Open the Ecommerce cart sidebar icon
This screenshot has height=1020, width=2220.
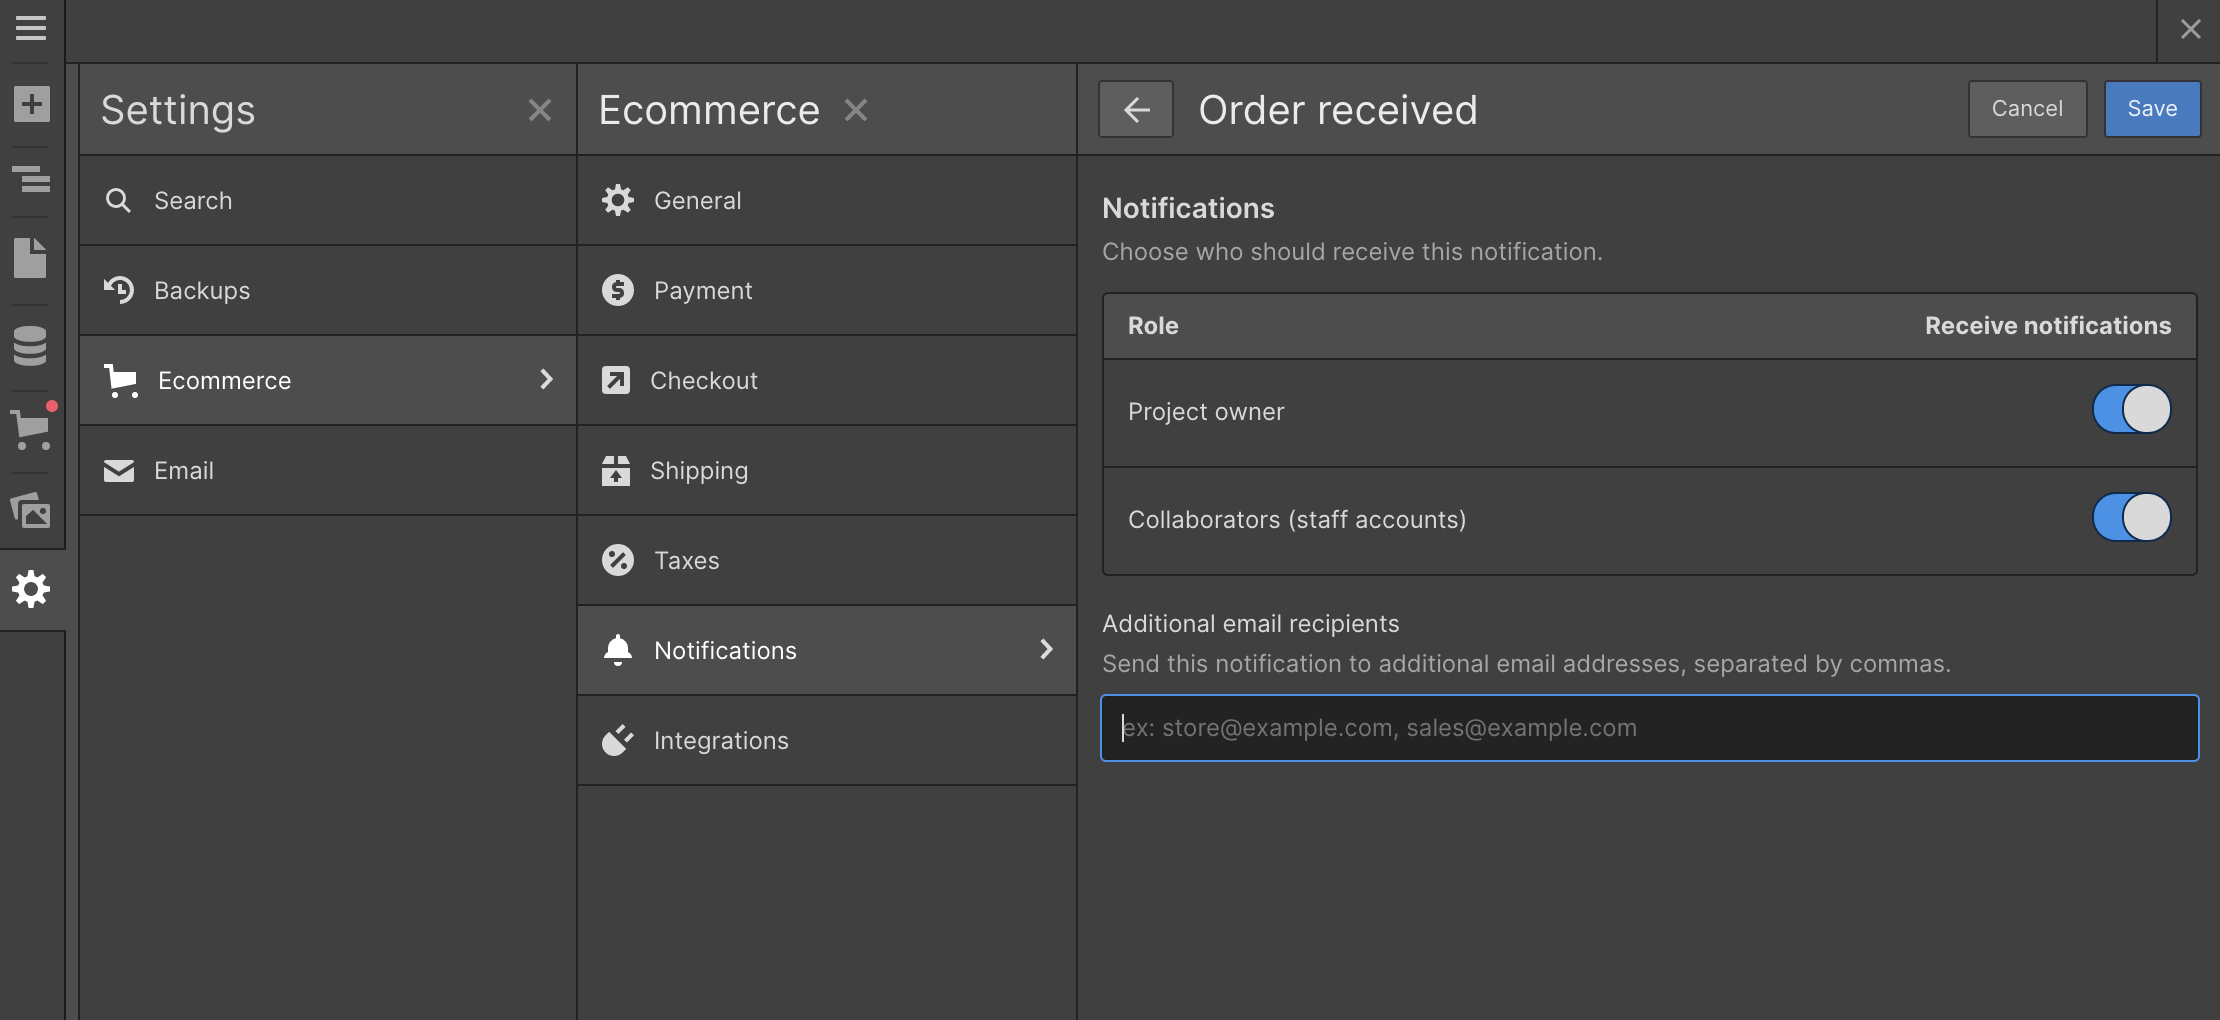point(31,430)
